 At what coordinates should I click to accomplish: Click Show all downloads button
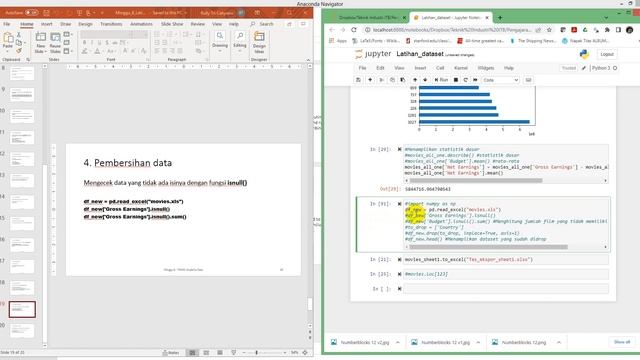(622, 342)
